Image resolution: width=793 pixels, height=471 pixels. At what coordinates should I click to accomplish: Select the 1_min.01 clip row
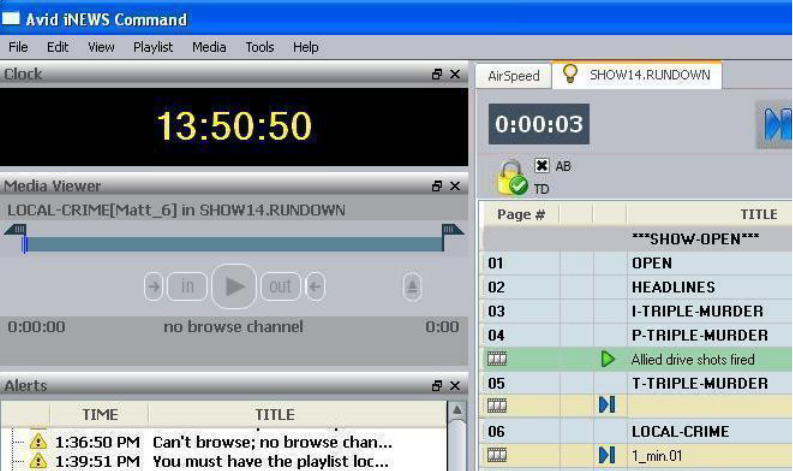click(x=636, y=455)
